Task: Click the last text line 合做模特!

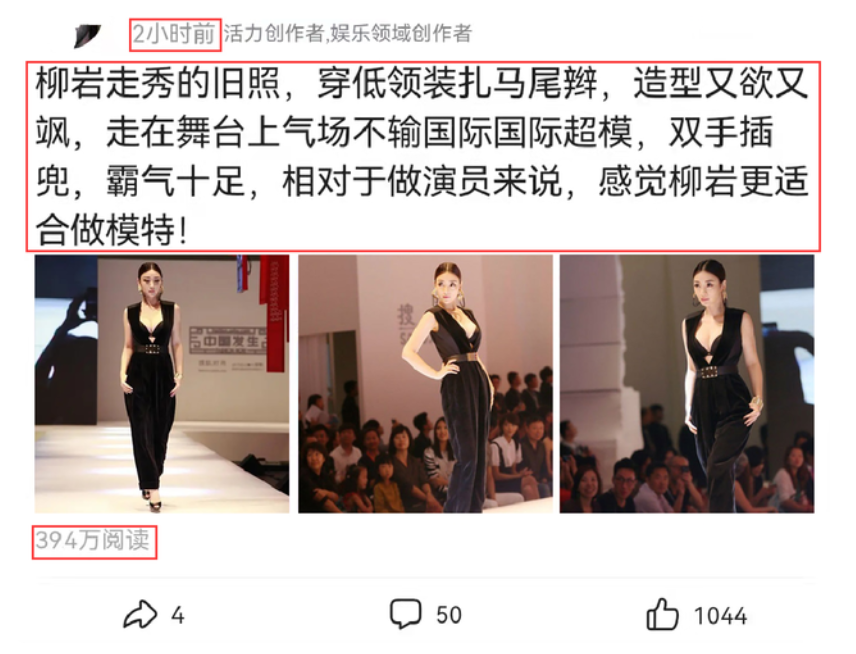Action: click(112, 230)
